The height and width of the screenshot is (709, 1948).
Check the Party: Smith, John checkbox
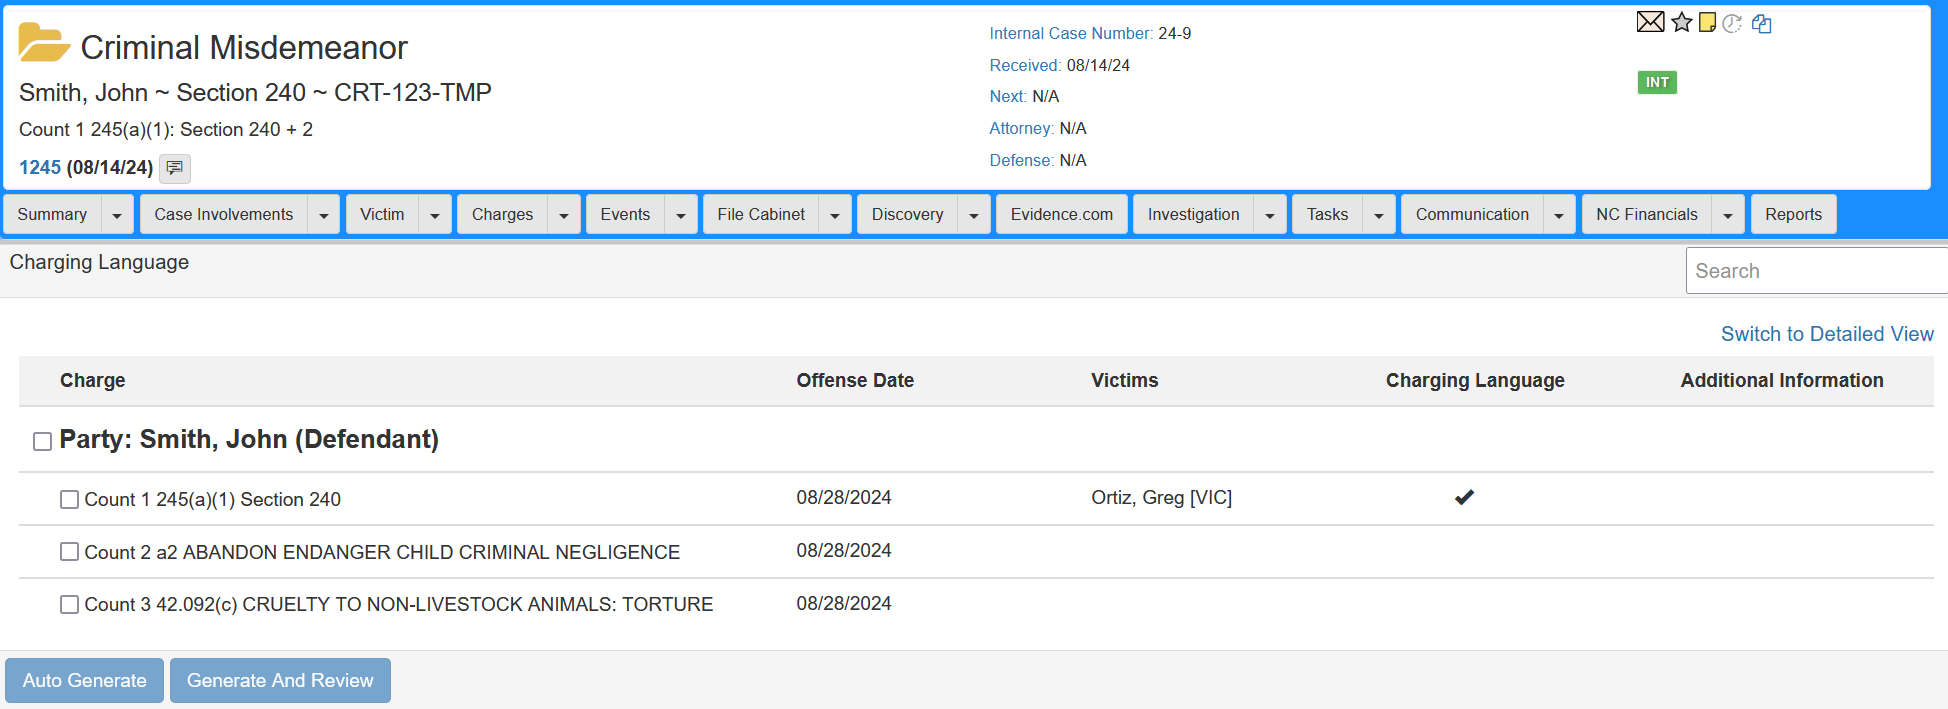(42, 441)
